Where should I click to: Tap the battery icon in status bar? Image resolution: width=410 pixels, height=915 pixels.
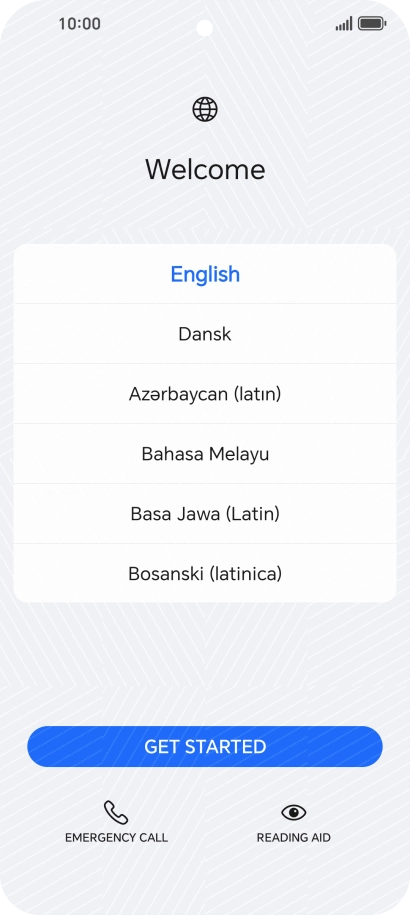tap(372, 24)
